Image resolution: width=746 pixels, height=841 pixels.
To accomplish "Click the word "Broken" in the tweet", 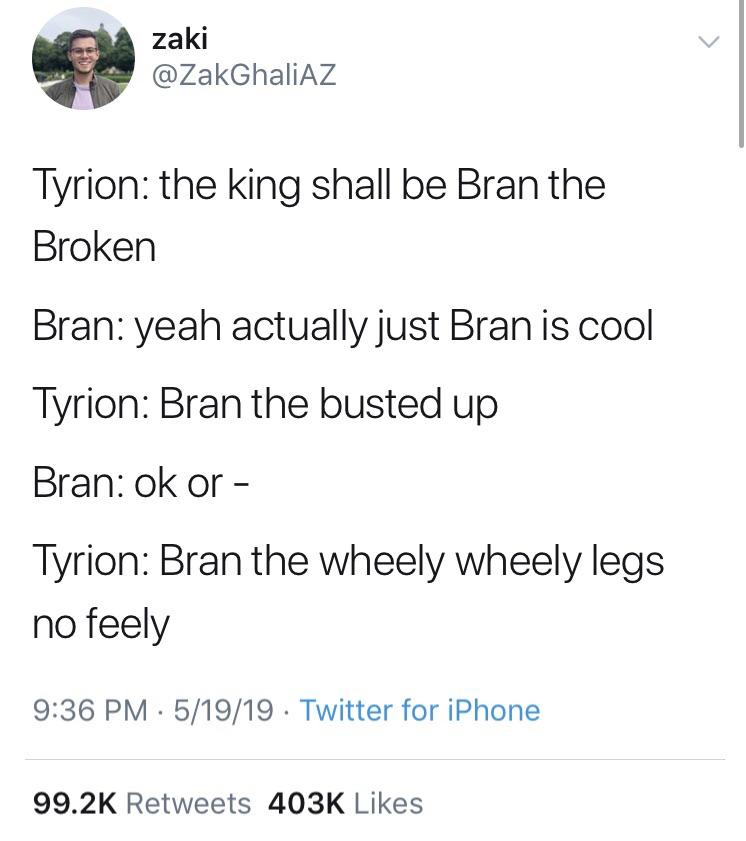I will [x=94, y=247].
